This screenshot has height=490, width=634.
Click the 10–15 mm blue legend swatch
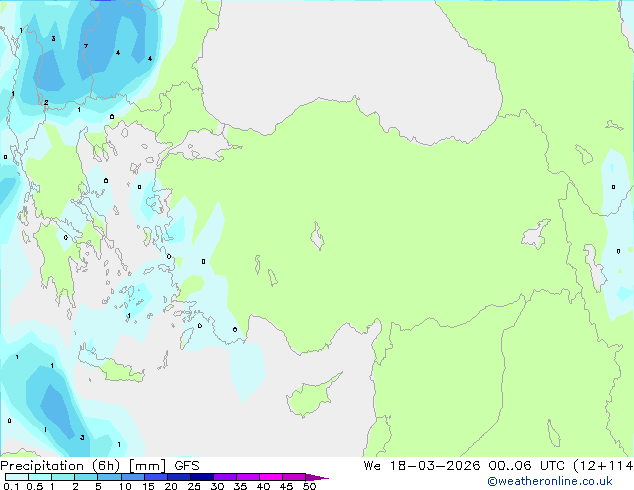tap(133, 477)
